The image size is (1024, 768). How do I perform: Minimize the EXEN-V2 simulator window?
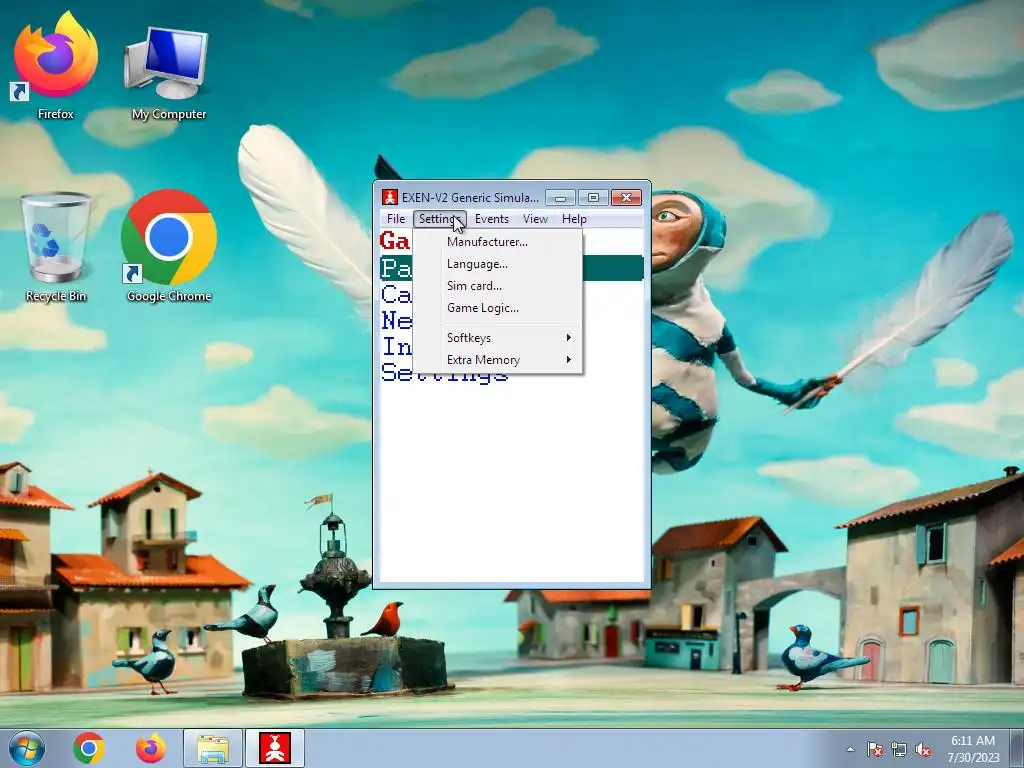(560, 197)
